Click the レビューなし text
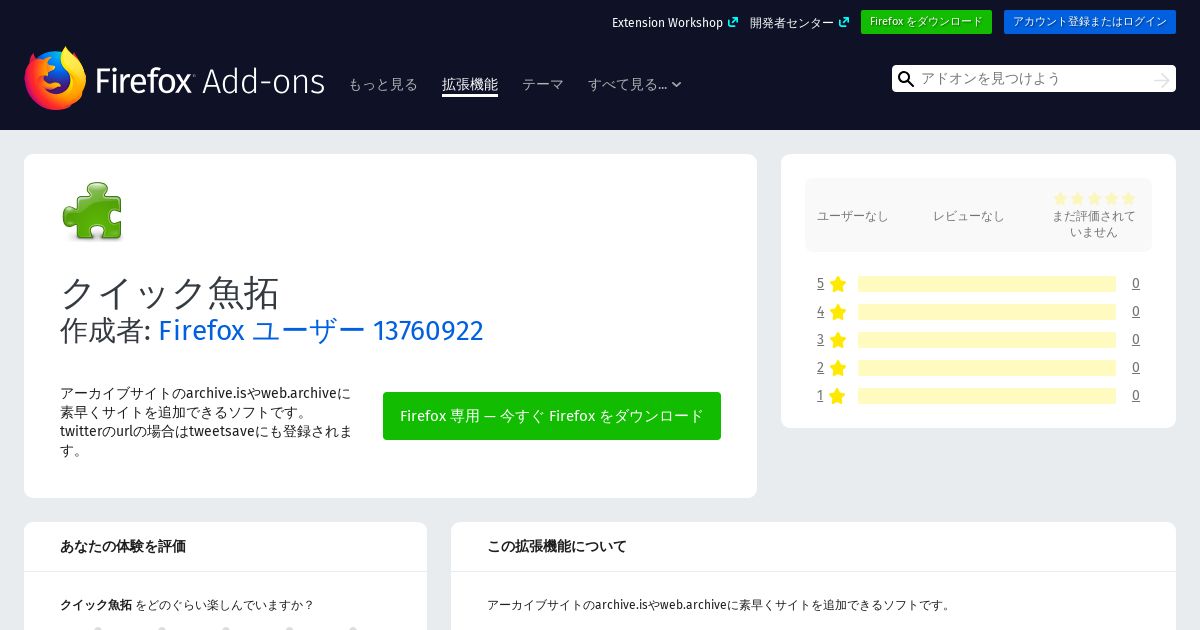The width and height of the screenshot is (1200, 630). tap(969, 216)
